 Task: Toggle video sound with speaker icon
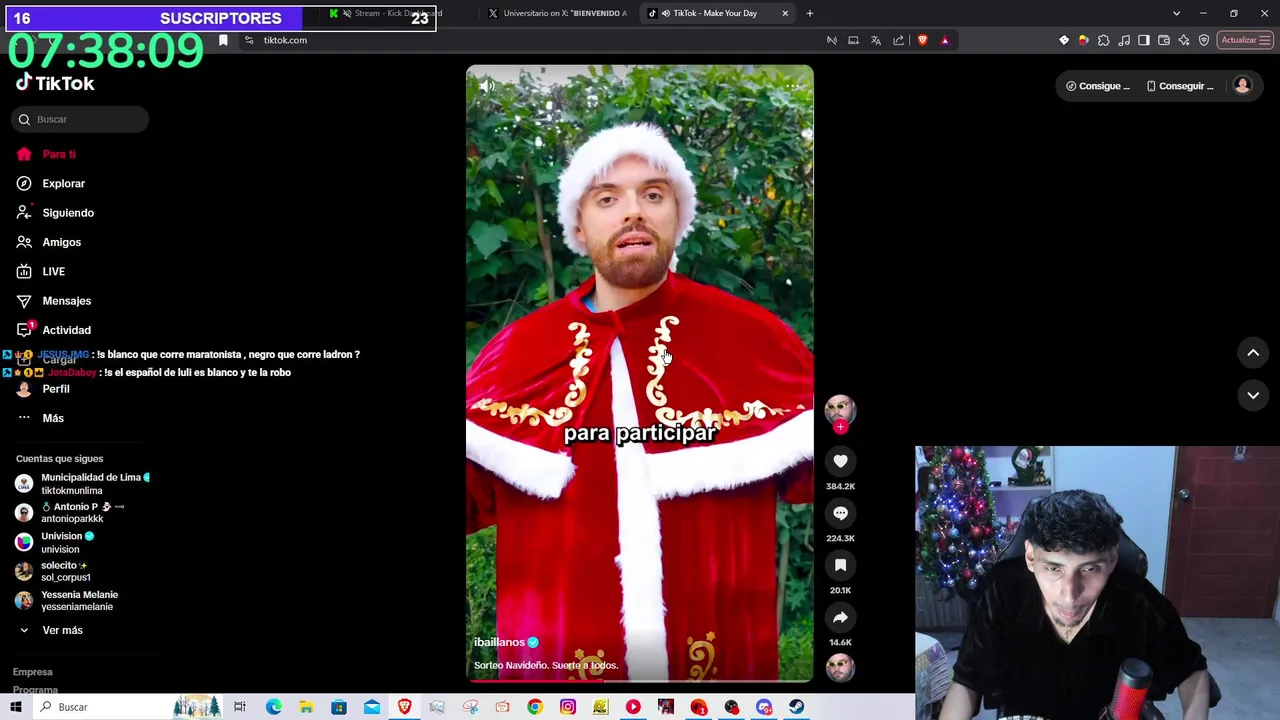pyautogui.click(x=487, y=86)
